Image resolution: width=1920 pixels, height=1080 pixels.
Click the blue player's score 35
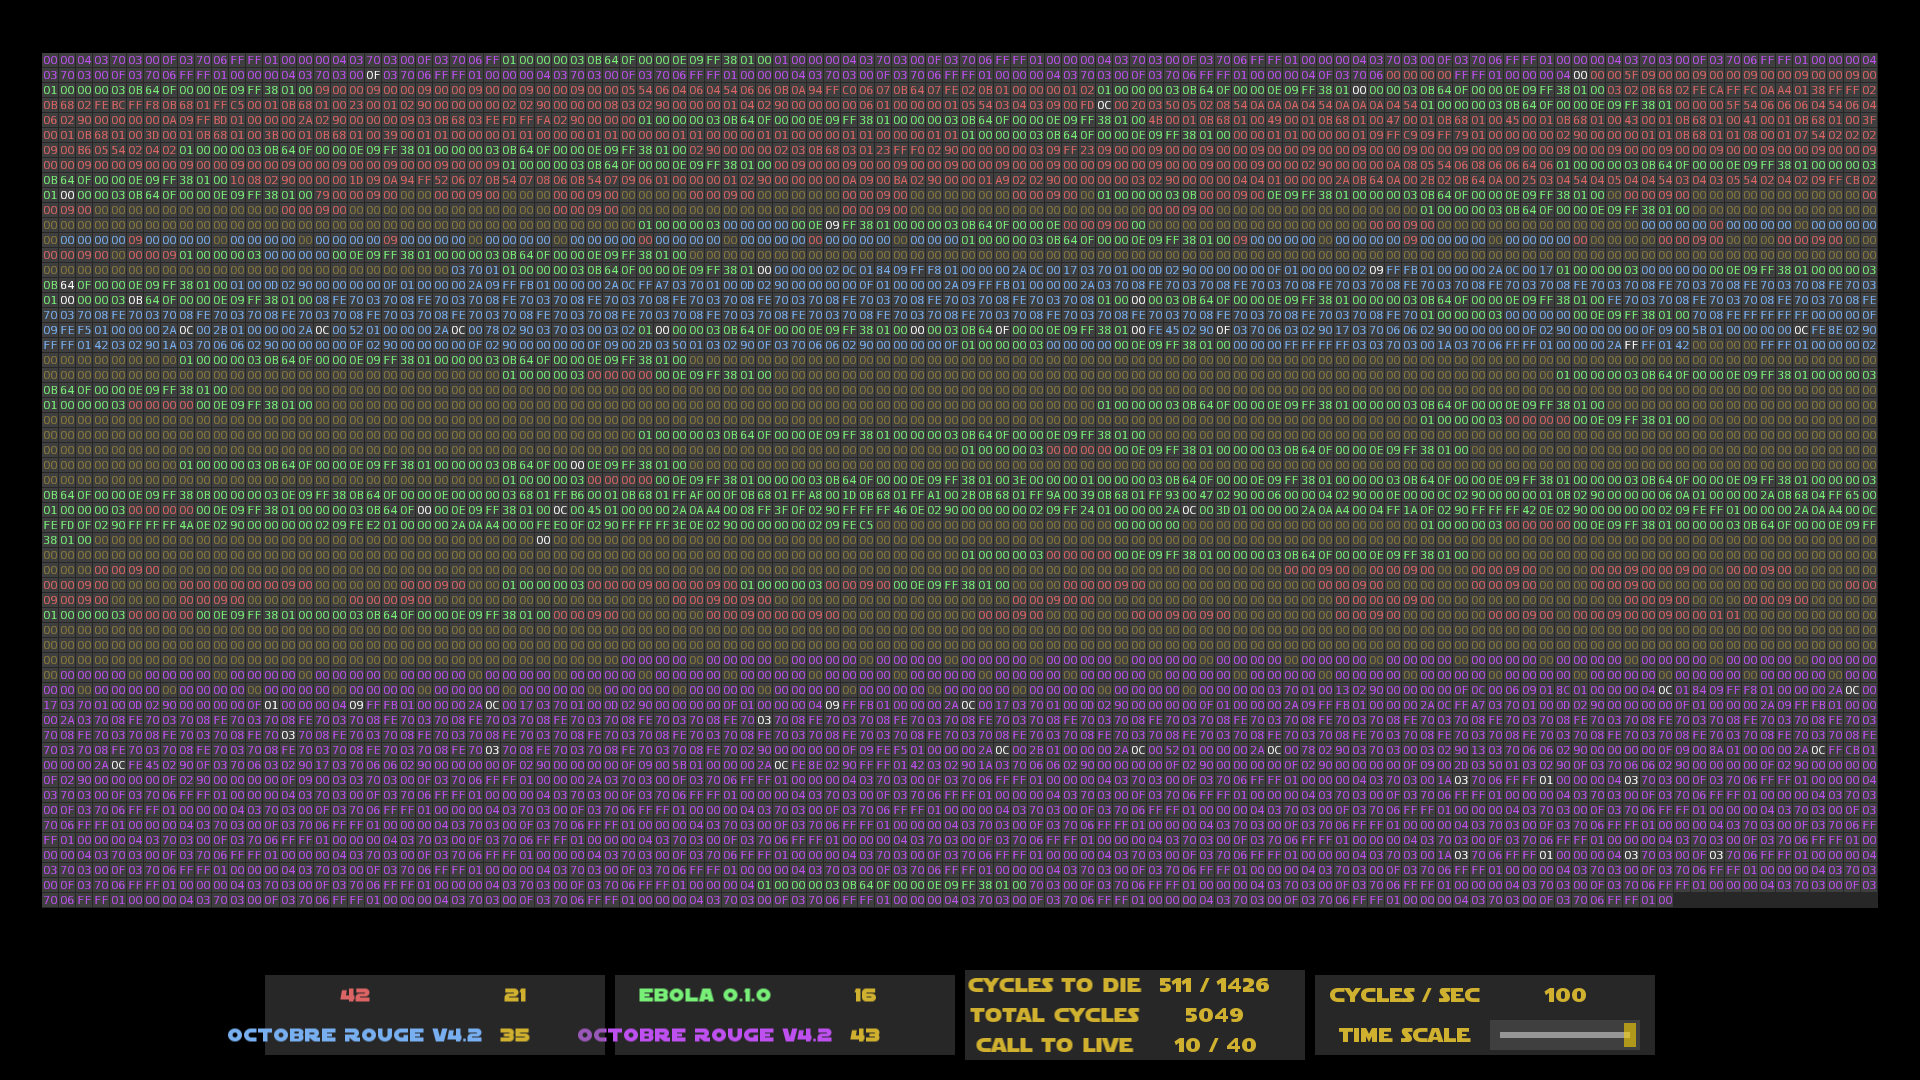[x=515, y=1035]
